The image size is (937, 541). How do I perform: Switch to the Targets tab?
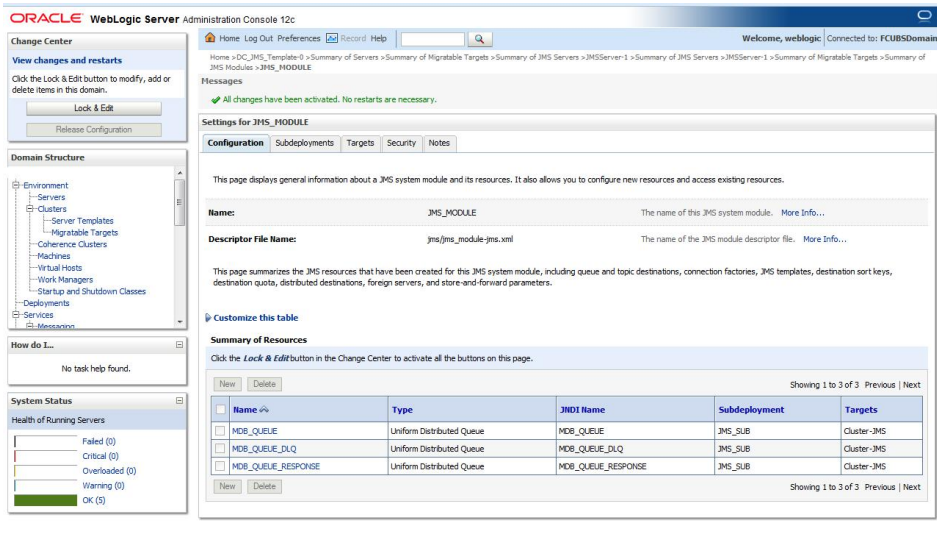pyautogui.click(x=360, y=143)
